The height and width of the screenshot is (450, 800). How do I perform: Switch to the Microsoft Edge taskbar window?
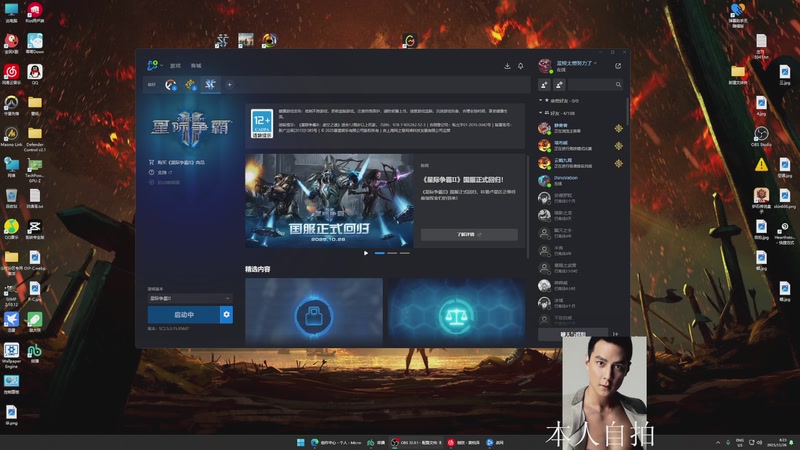(336, 442)
